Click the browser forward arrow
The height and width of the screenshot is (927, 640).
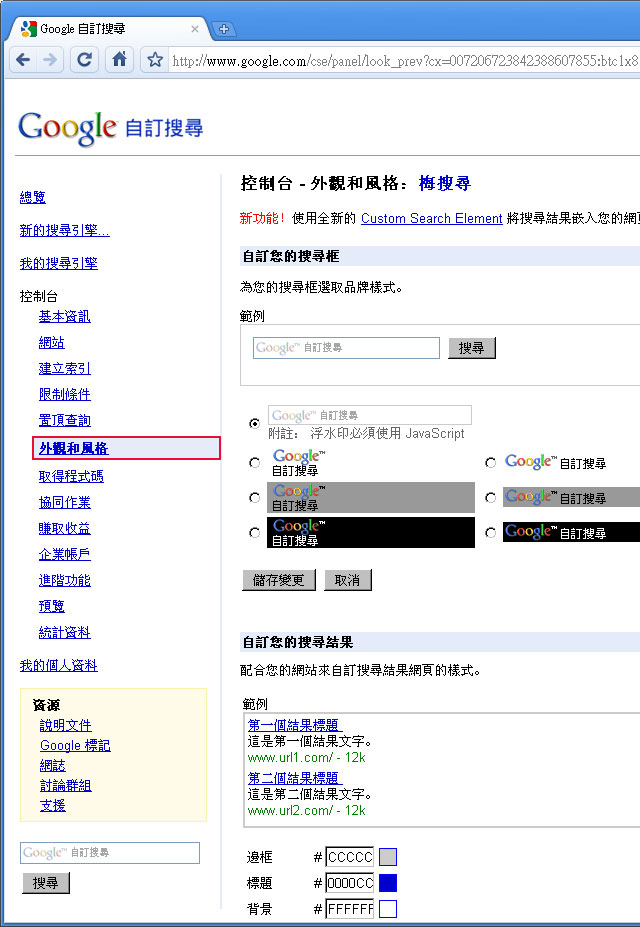[51, 60]
